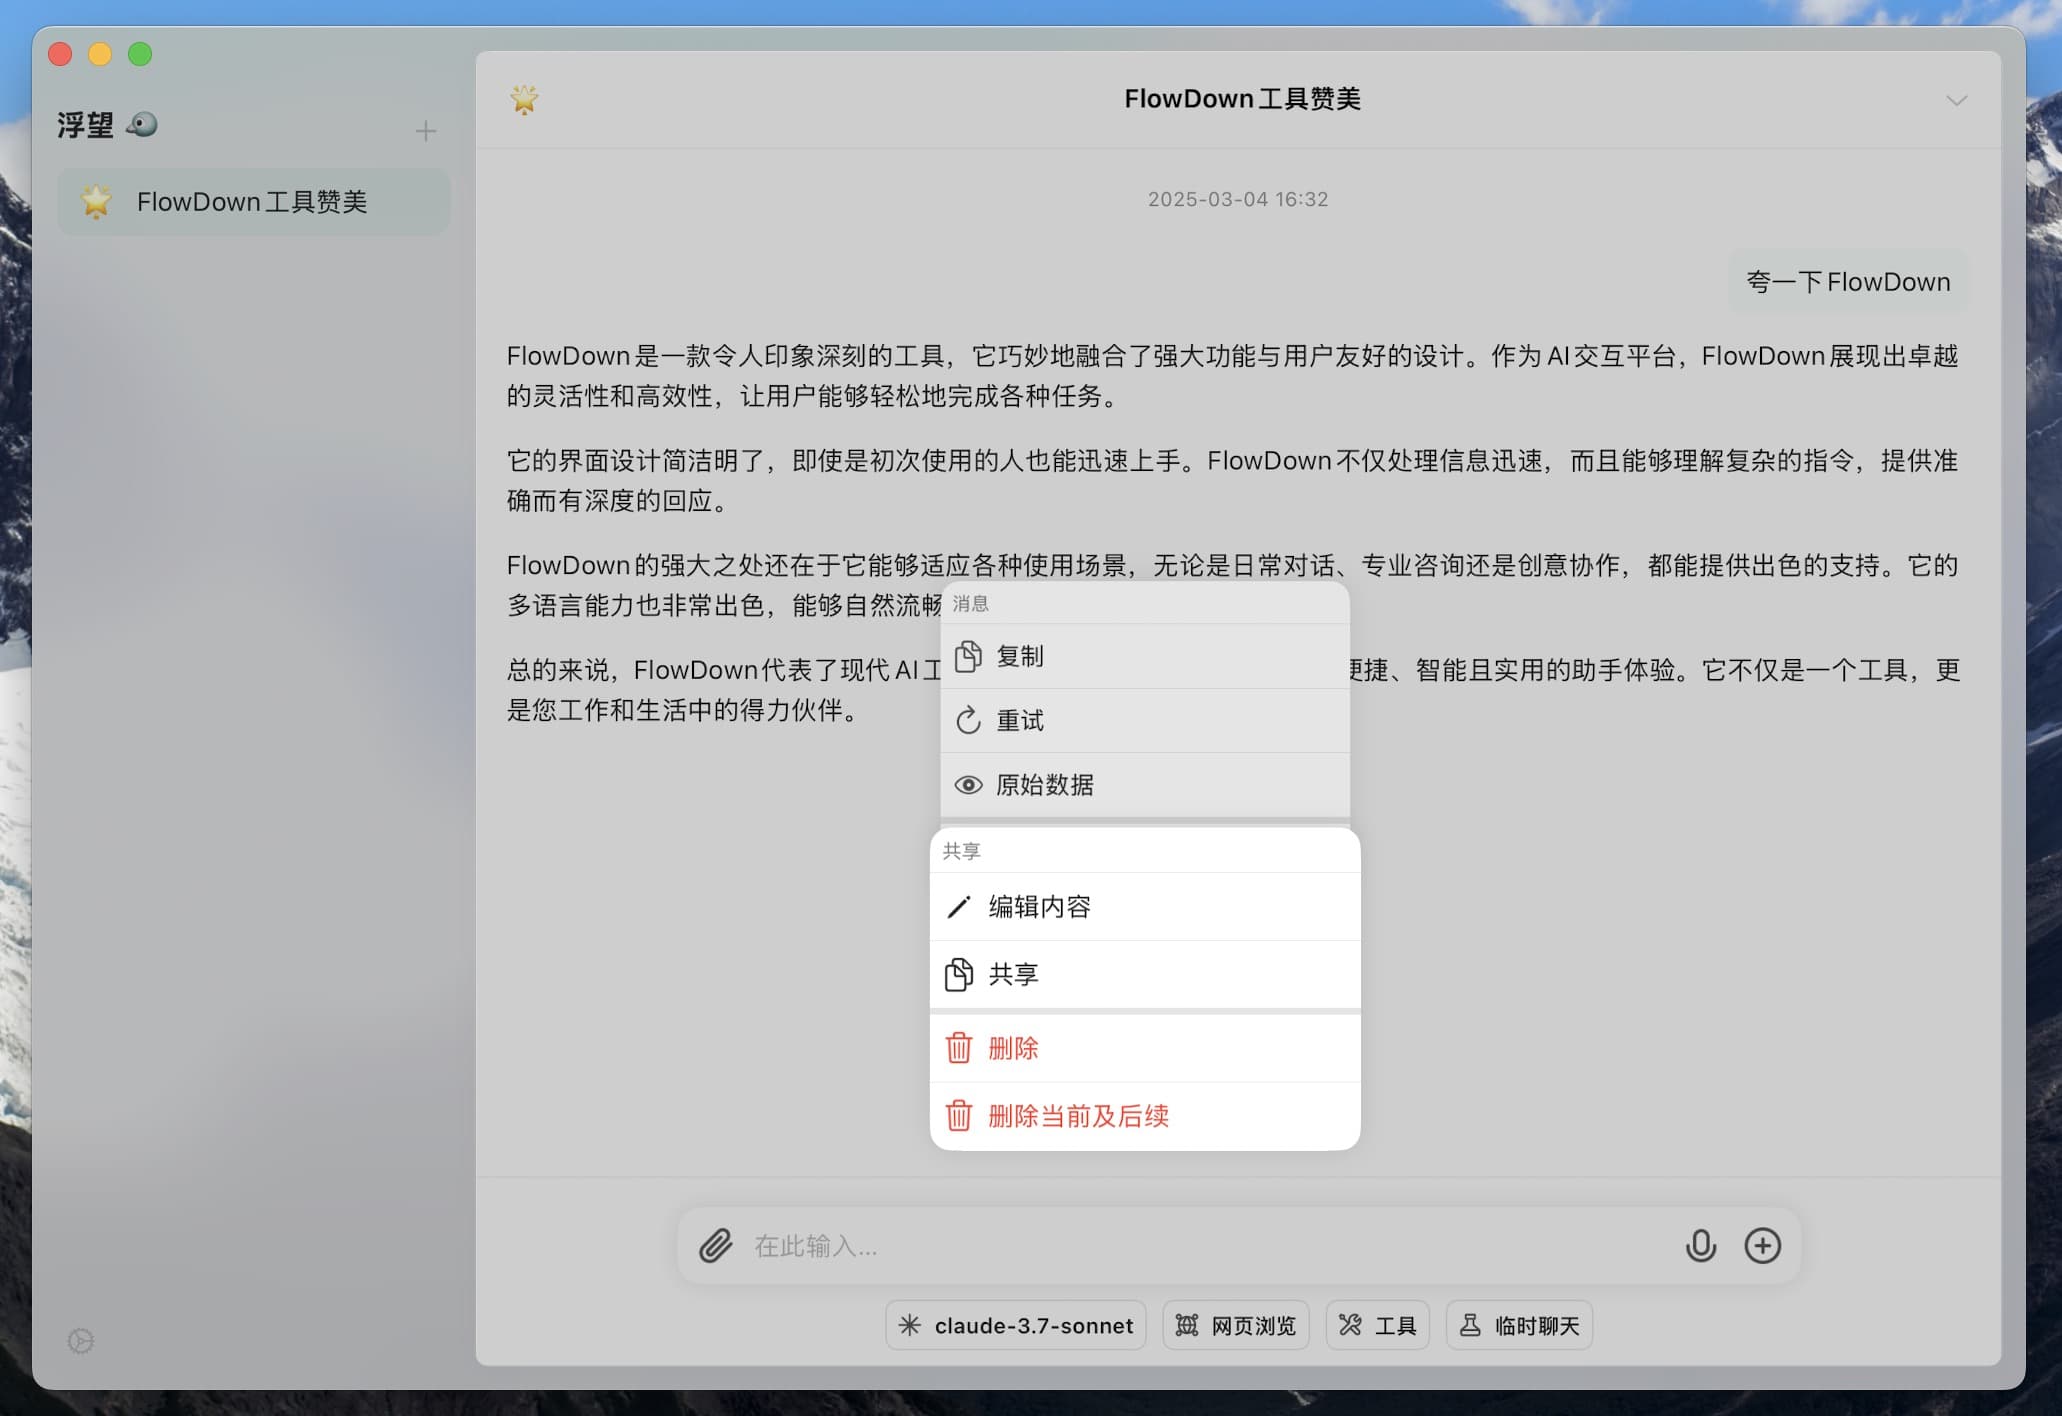Click the first assistant paragraph starting FlowDown是一款
This screenshot has height=1416, width=2062.
[1232, 376]
